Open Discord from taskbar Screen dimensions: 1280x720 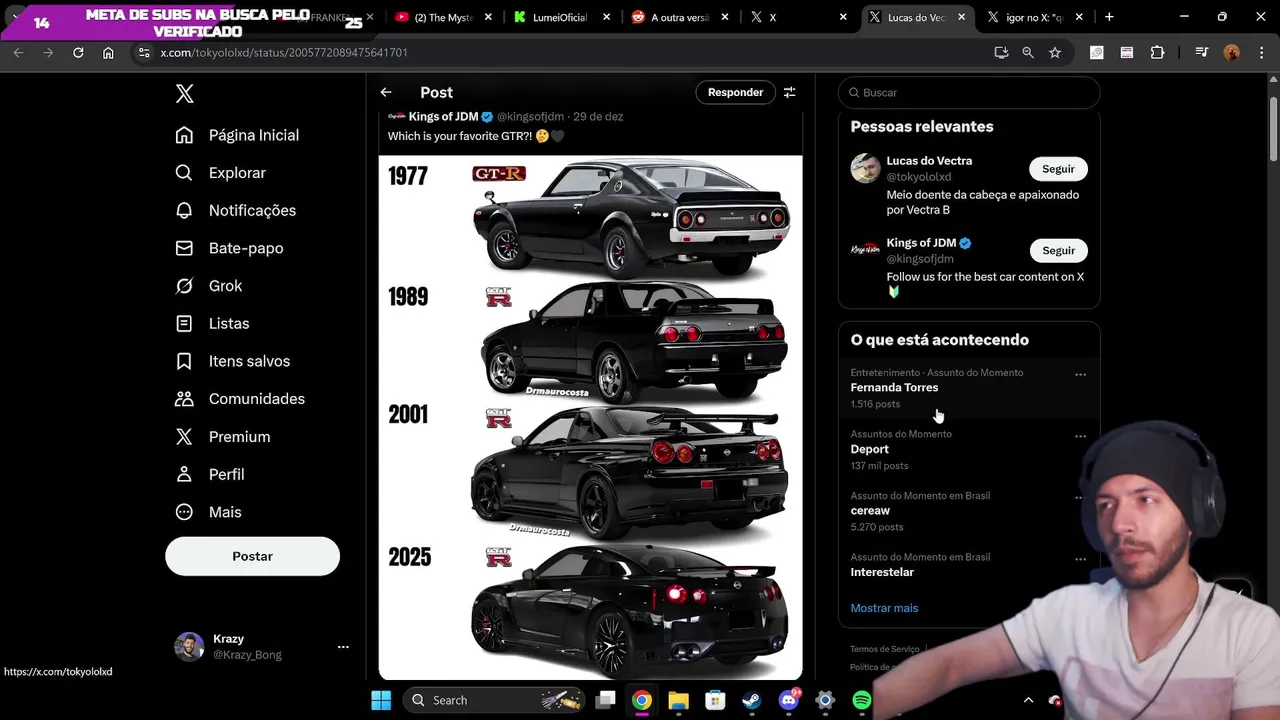(788, 700)
